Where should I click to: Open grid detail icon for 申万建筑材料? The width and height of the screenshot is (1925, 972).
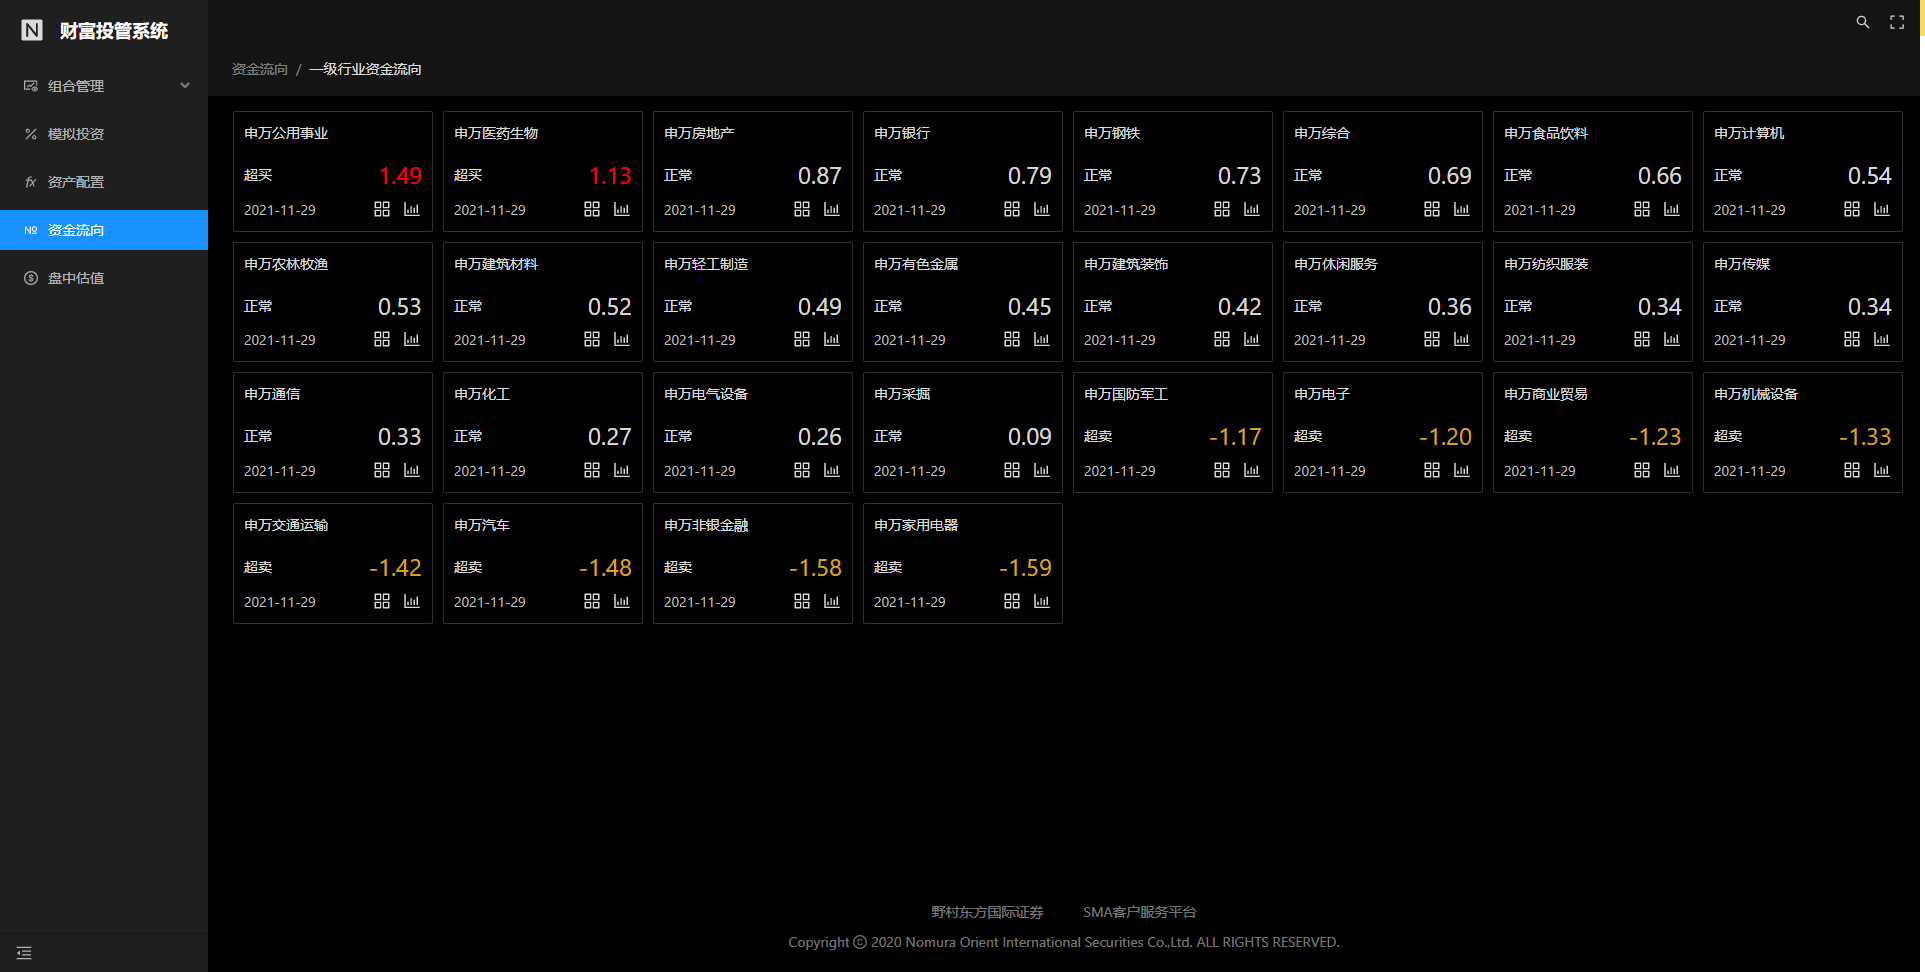(592, 339)
